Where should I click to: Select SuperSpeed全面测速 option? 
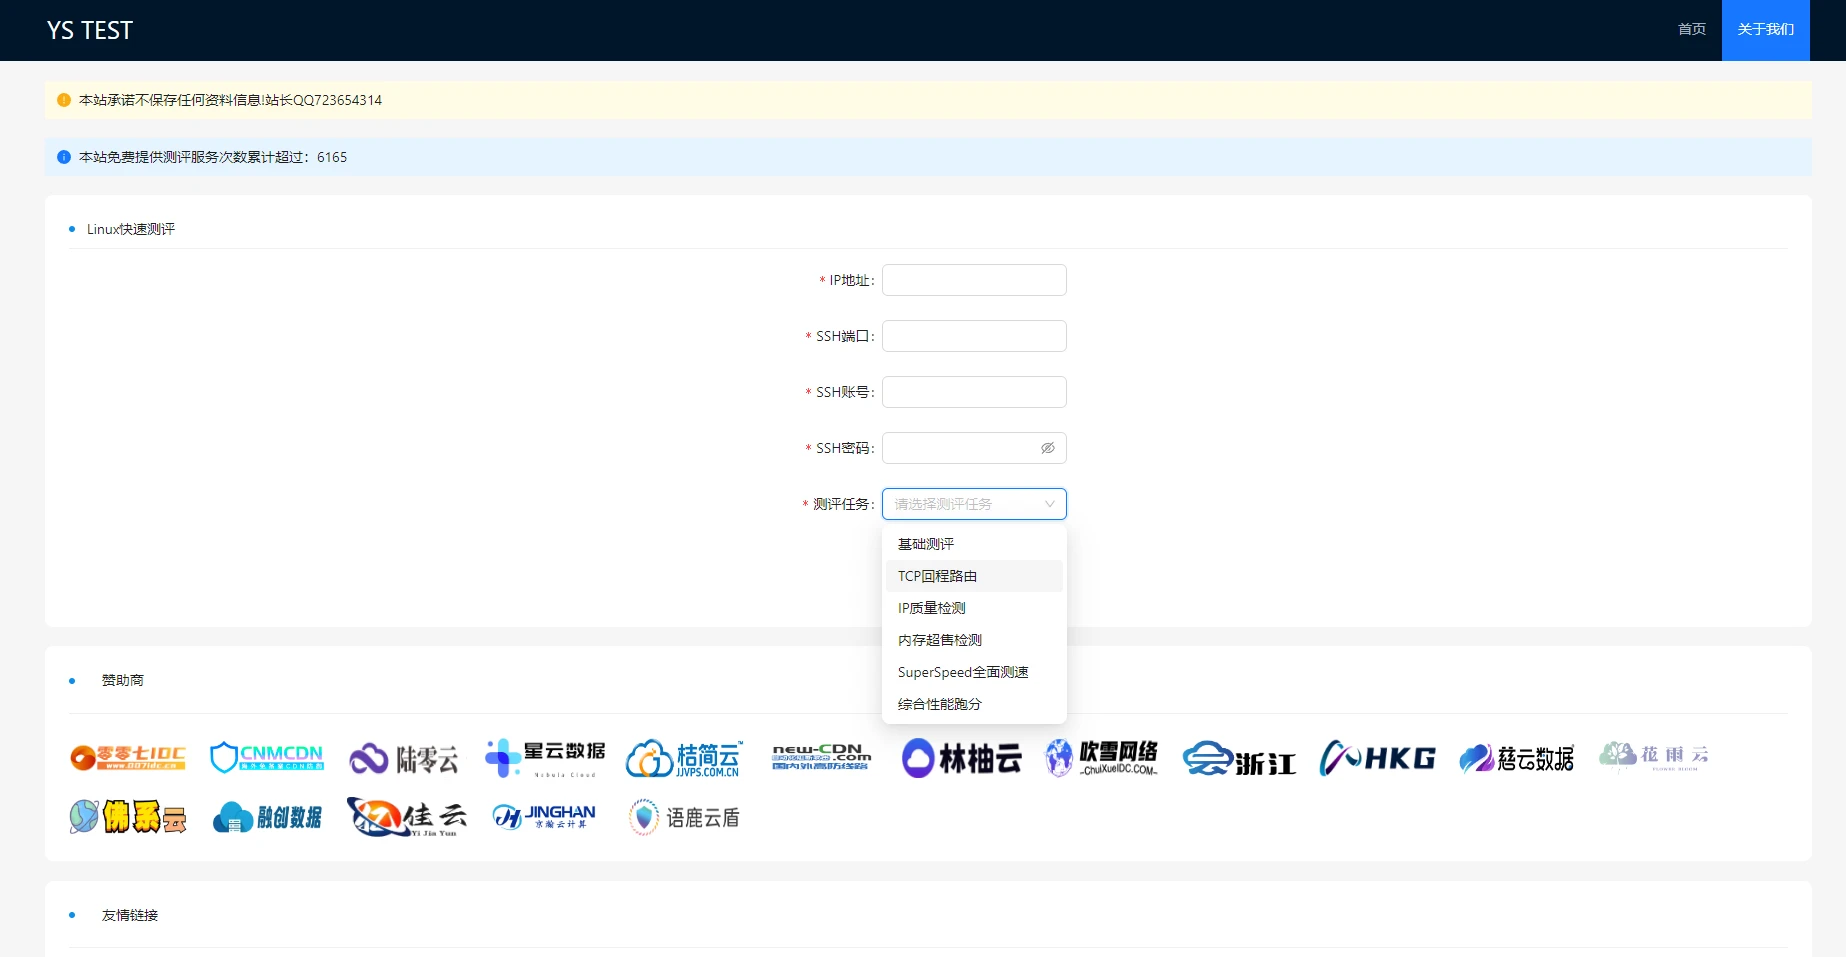pyautogui.click(x=963, y=672)
